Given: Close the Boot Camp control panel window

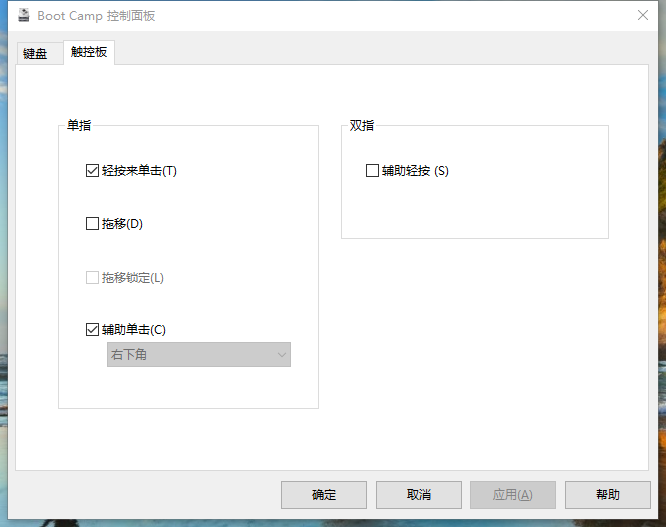Looking at the screenshot, I should [x=643, y=16].
